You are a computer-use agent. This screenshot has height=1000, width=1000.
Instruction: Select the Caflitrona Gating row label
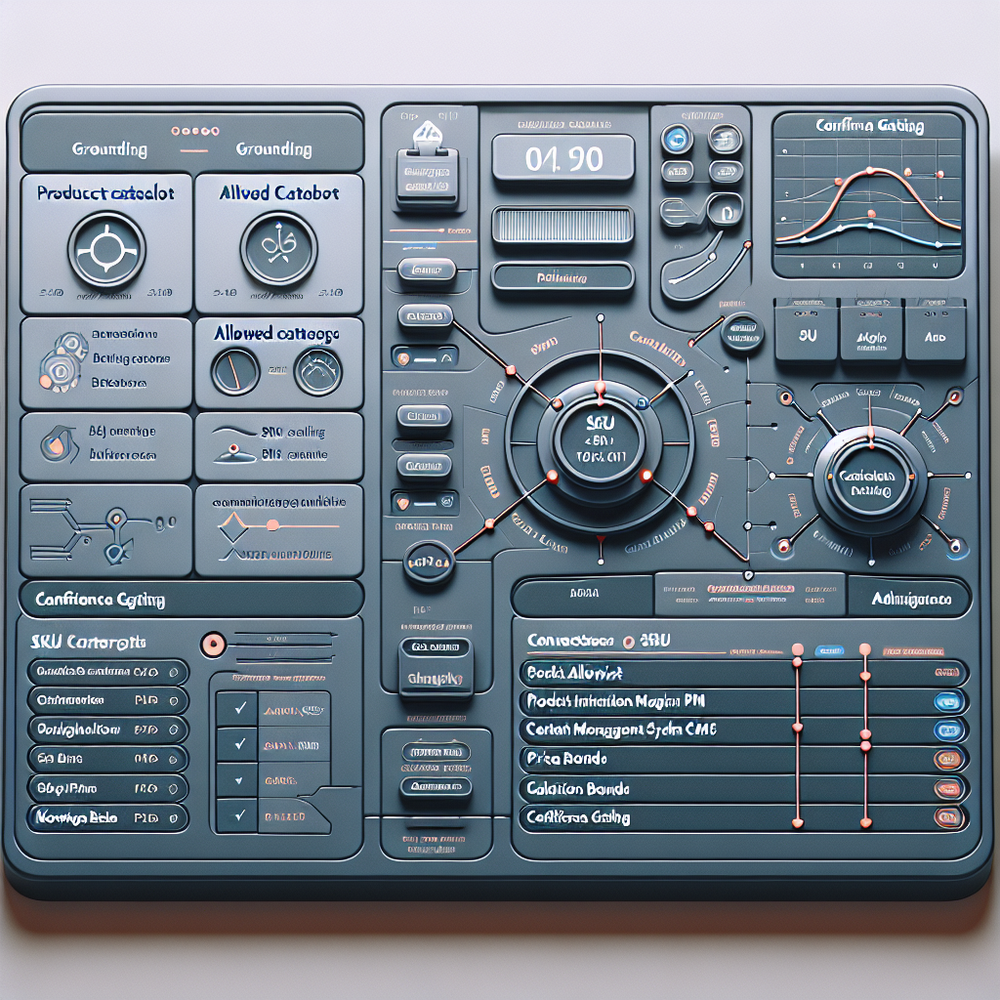(x=578, y=817)
